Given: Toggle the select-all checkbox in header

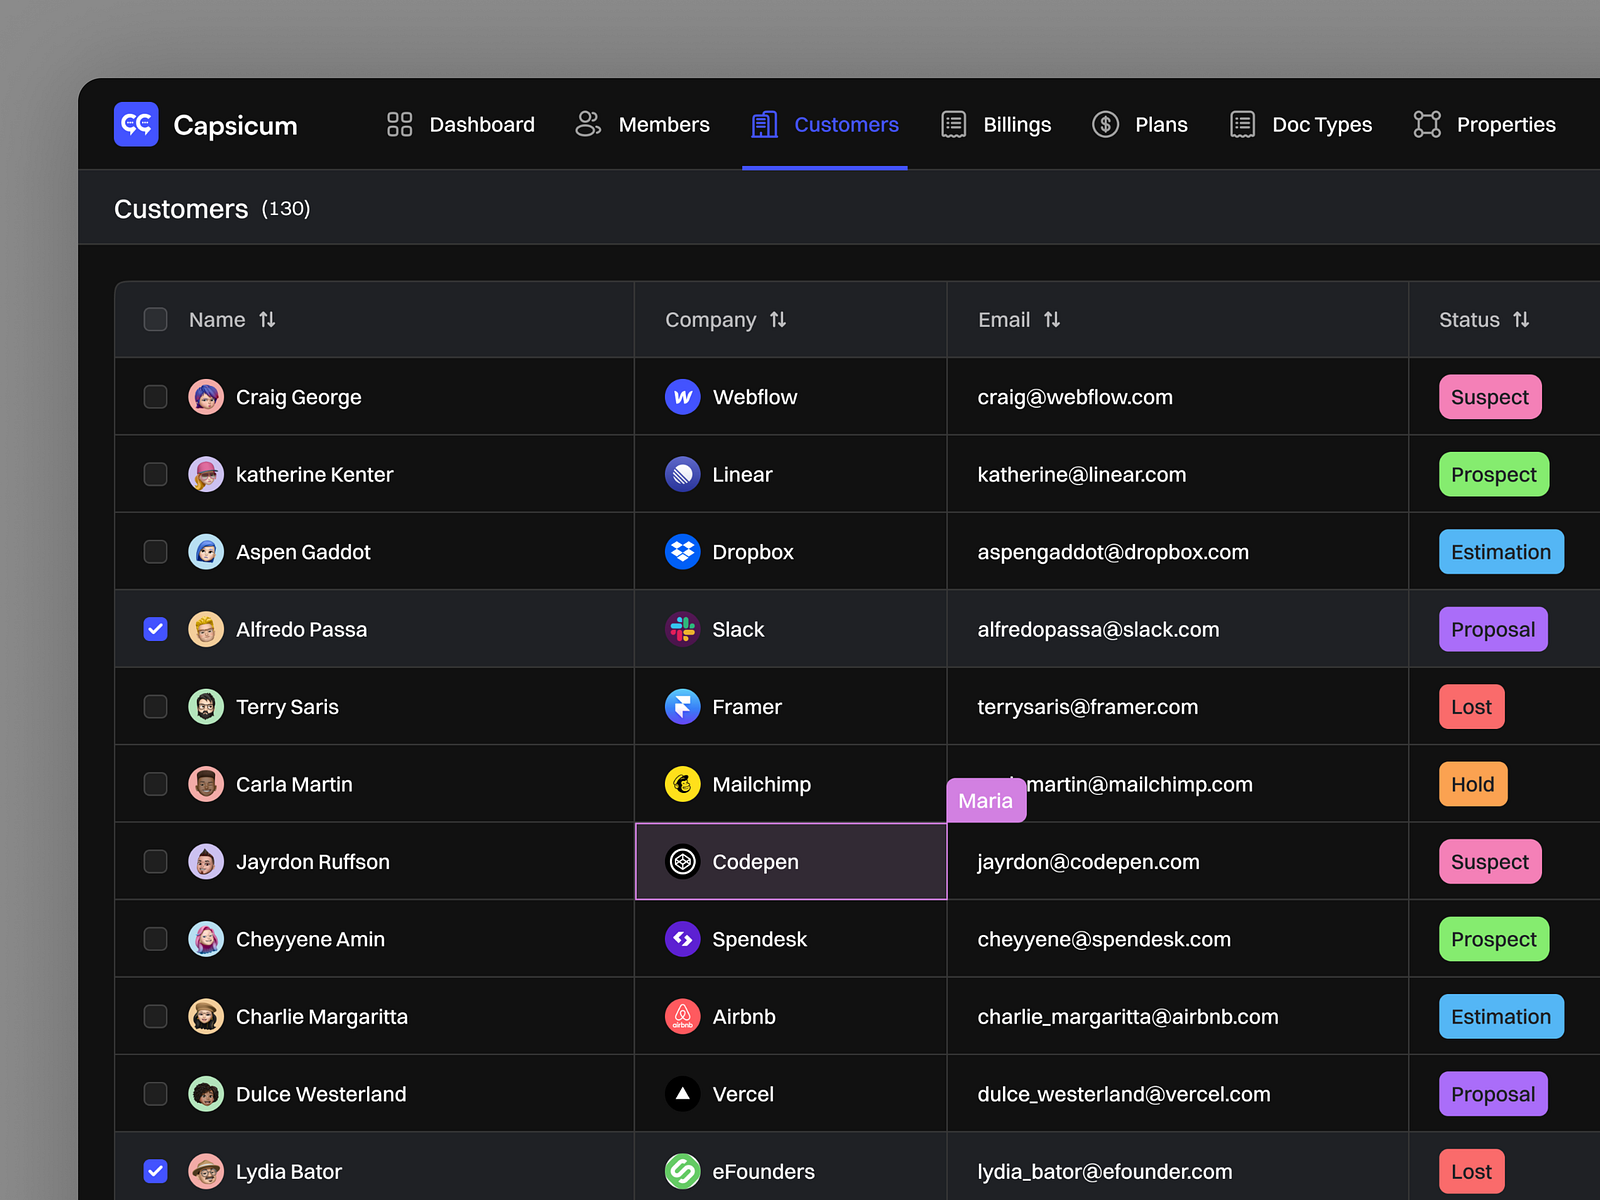Looking at the screenshot, I should point(156,319).
